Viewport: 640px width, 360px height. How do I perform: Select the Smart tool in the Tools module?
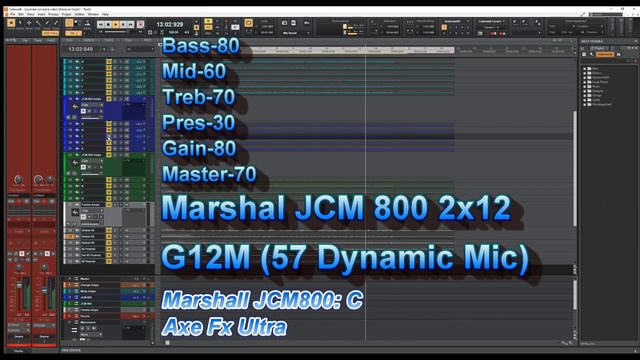(11, 23)
